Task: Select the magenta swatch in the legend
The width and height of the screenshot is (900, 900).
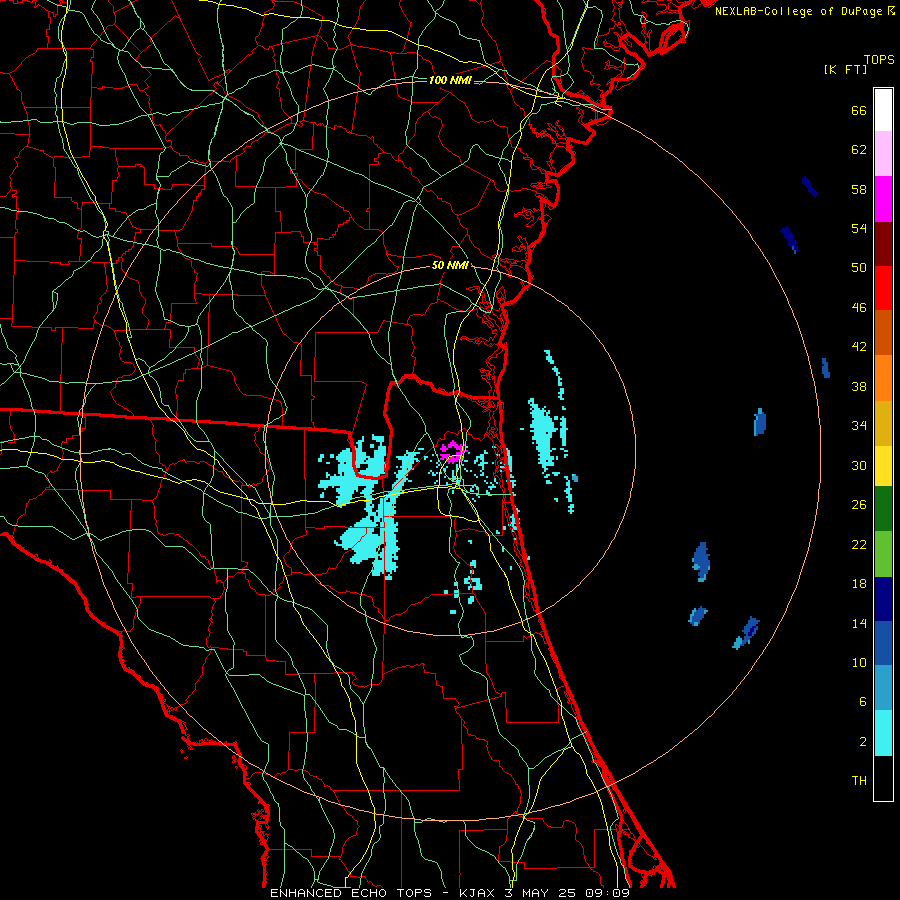Action: [x=883, y=199]
